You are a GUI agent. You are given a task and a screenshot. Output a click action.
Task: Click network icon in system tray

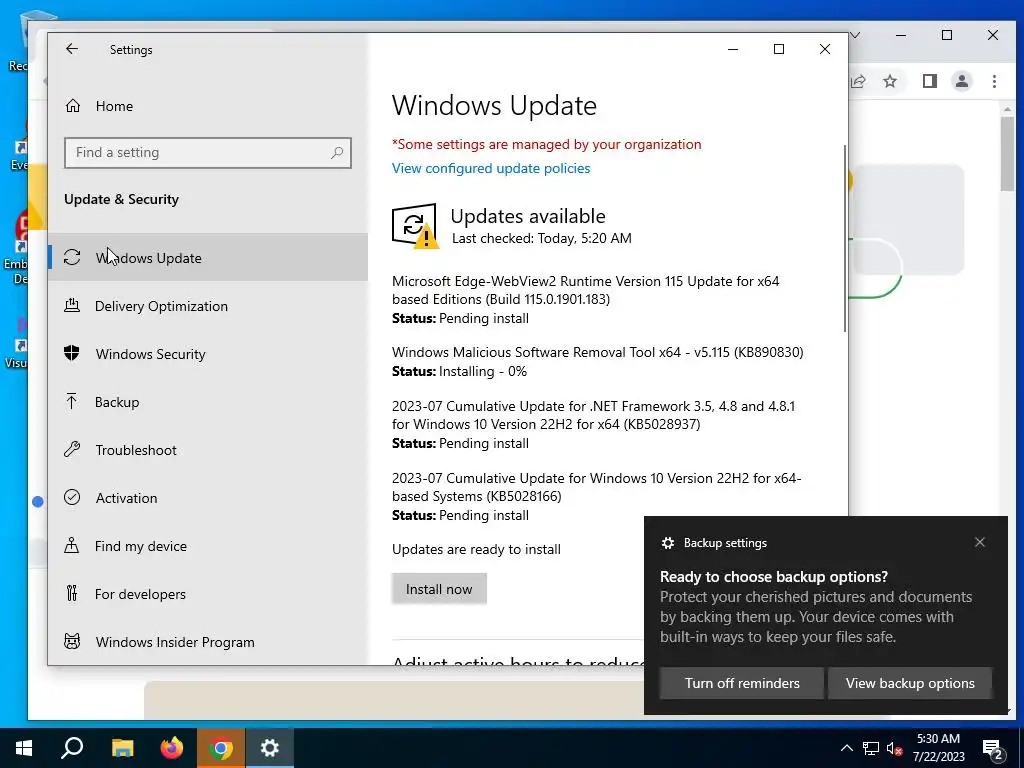(x=871, y=748)
